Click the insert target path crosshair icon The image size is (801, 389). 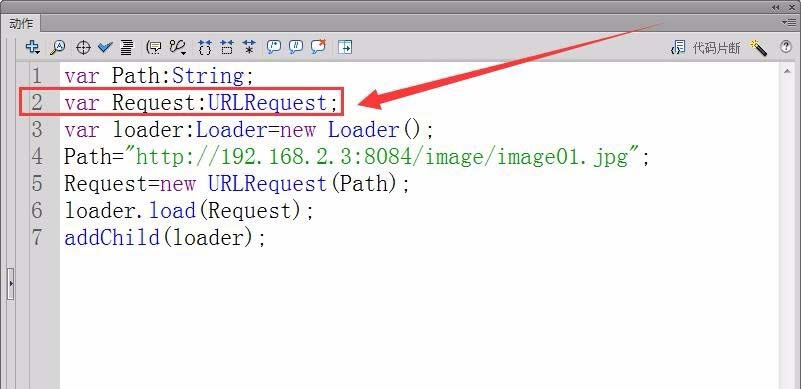(x=83, y=48)
